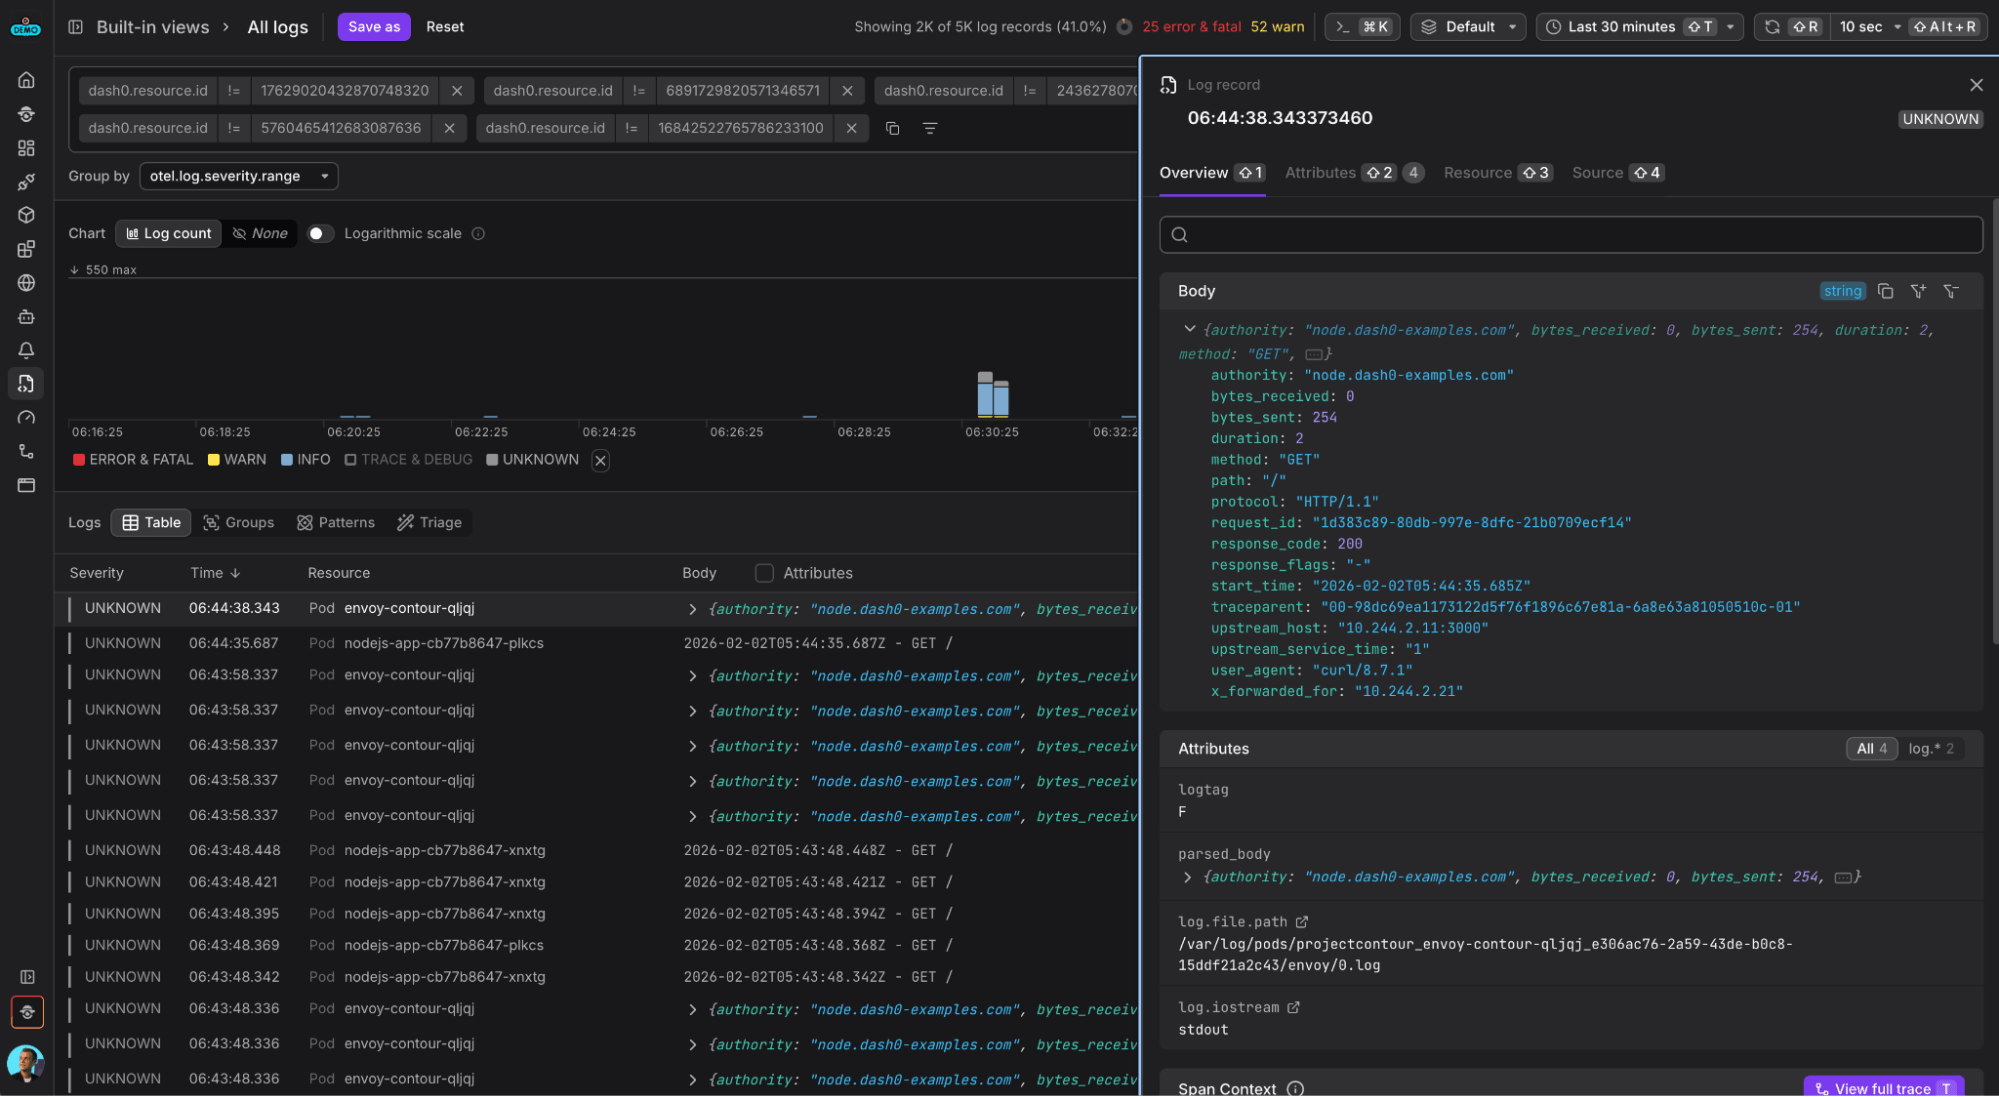Remove the filter 17629020432870748320
Viewport: 1999px width, 1097px height.
[457, 91]
